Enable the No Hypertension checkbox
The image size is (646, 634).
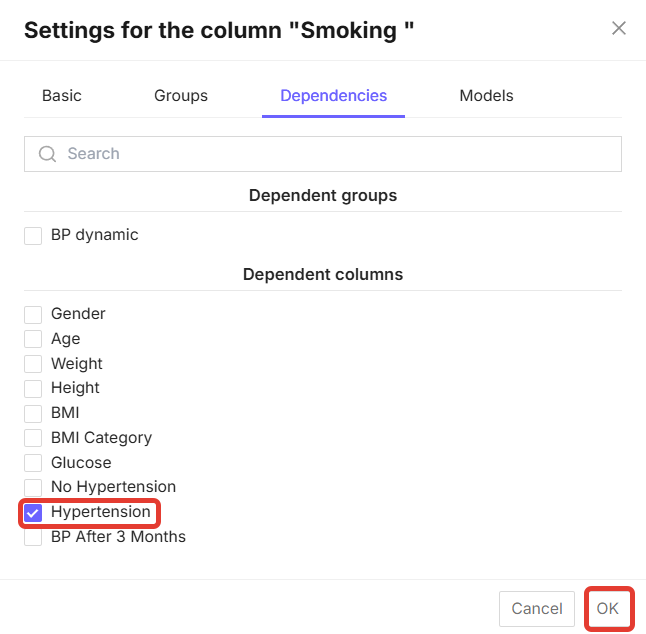(x=34, y=487)
